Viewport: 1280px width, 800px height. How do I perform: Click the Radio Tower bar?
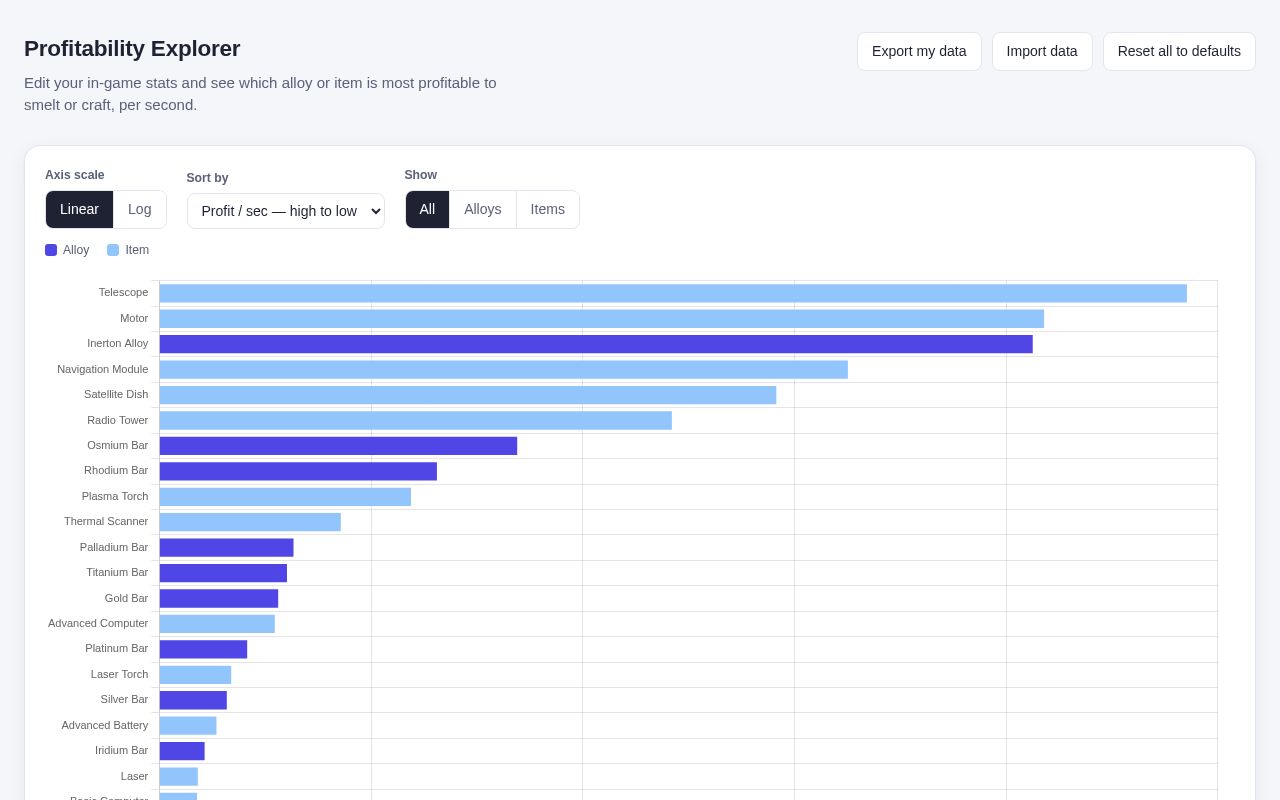(x=416, y=421)
